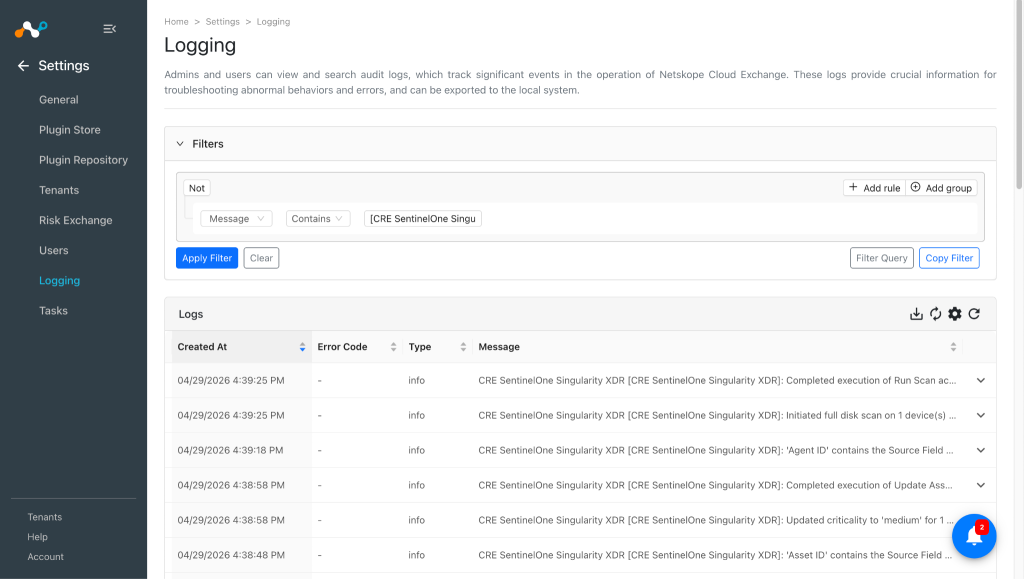Click the Filter Query button

click(x=882, y=258)
